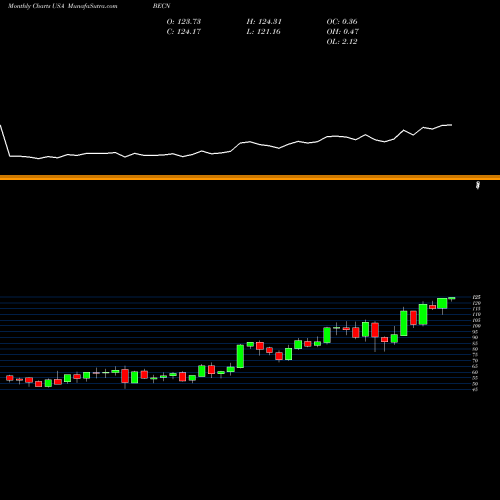The height and width of the screenshot is (500, 500).
Task: Click the 'Monthly Charts USA' title text
Action: coord(36,6)
